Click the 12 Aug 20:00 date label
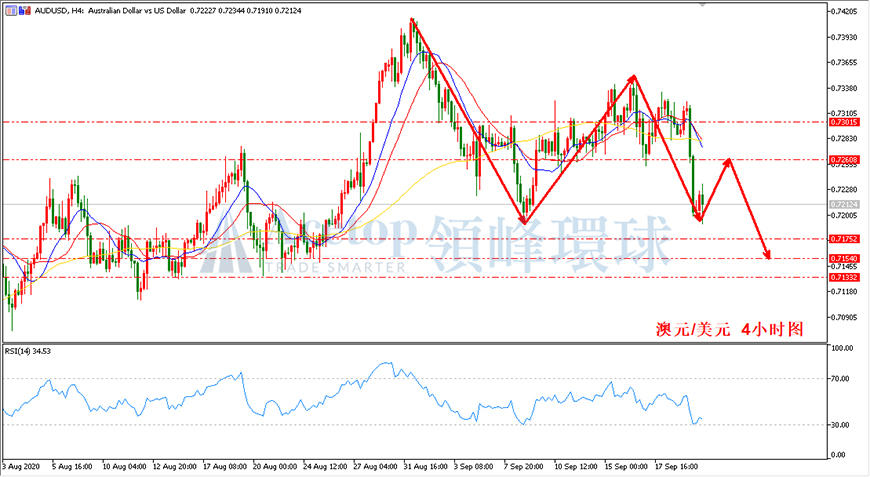This screenshot has width=870, height=477. point(174,466)
